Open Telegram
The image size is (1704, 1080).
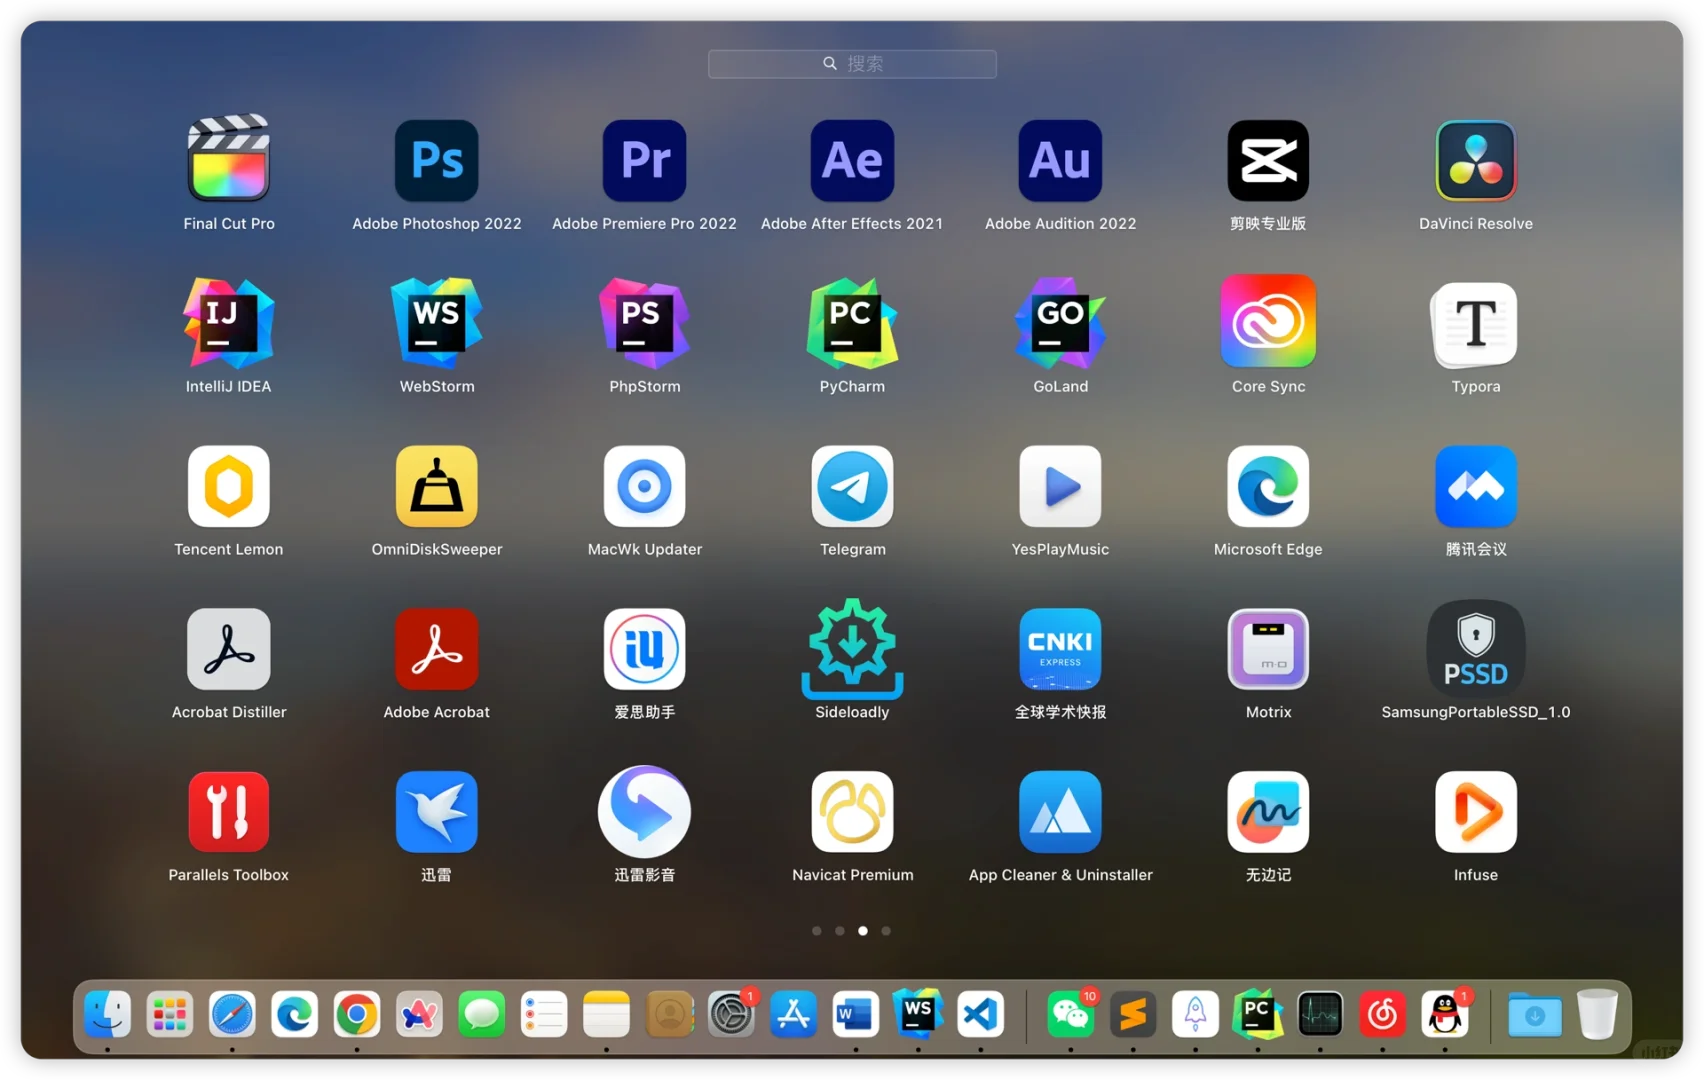point(853,486)
